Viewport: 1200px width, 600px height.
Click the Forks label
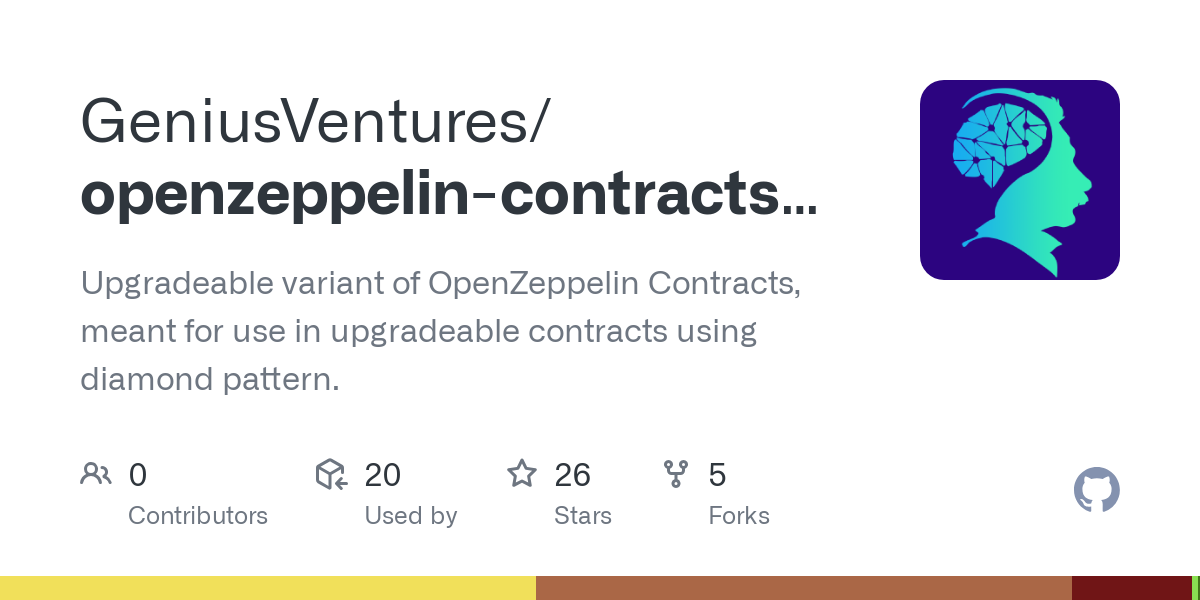739,516
